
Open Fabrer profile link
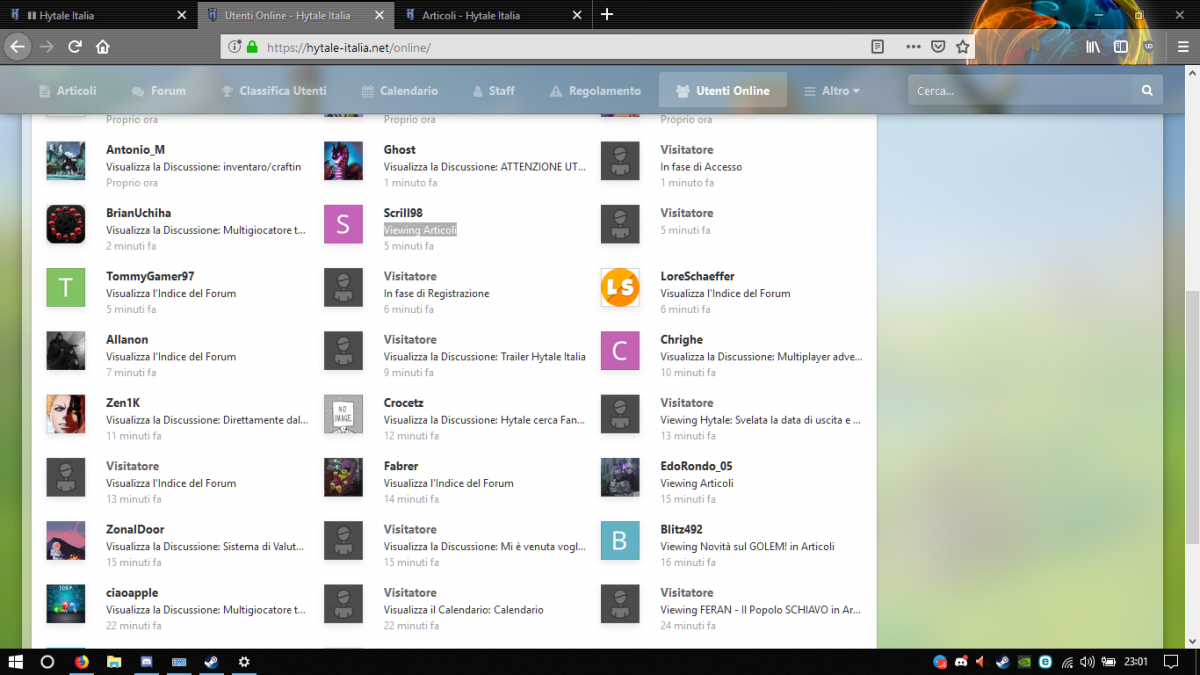click(x=401, y=466)
